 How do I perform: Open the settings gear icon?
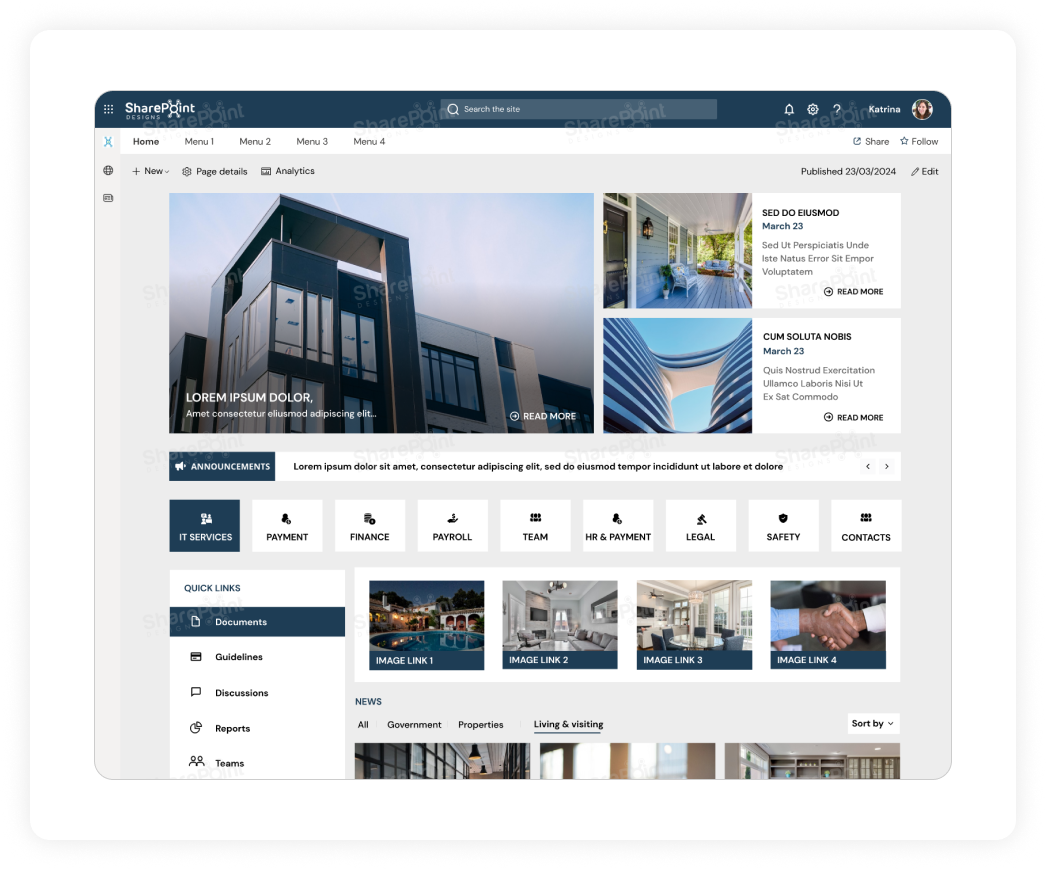(x=813, y=109)
